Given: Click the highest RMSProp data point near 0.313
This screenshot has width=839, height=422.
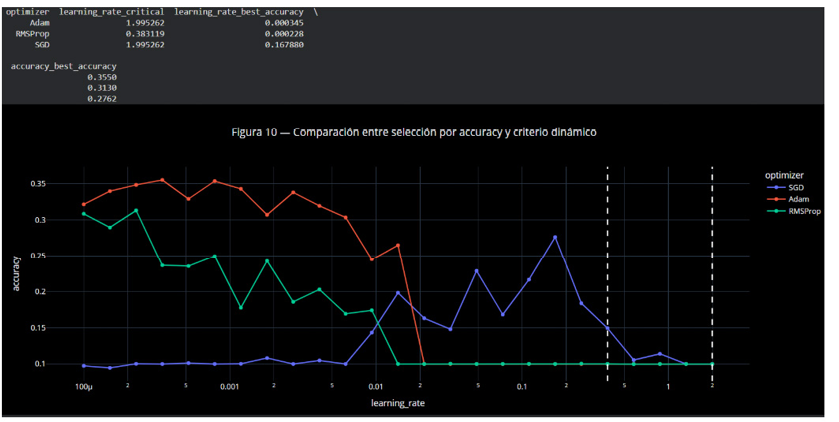Looking at the screenshot, I should click(136, 210).
